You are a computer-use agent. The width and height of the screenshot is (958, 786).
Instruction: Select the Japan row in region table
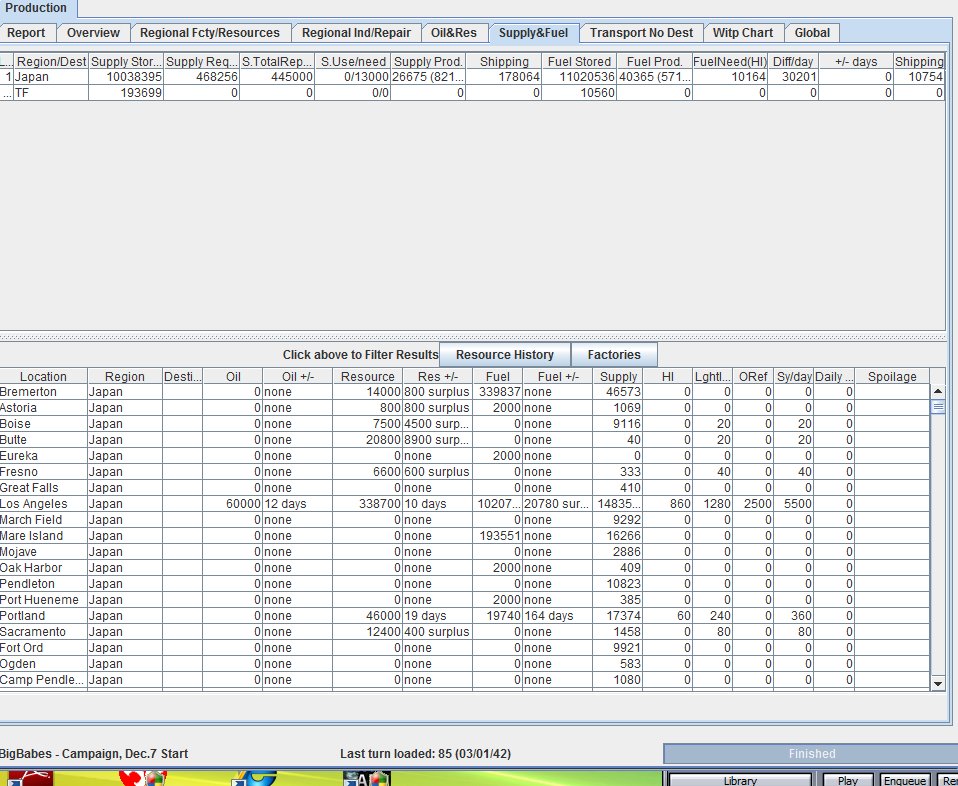pos(472,77)
